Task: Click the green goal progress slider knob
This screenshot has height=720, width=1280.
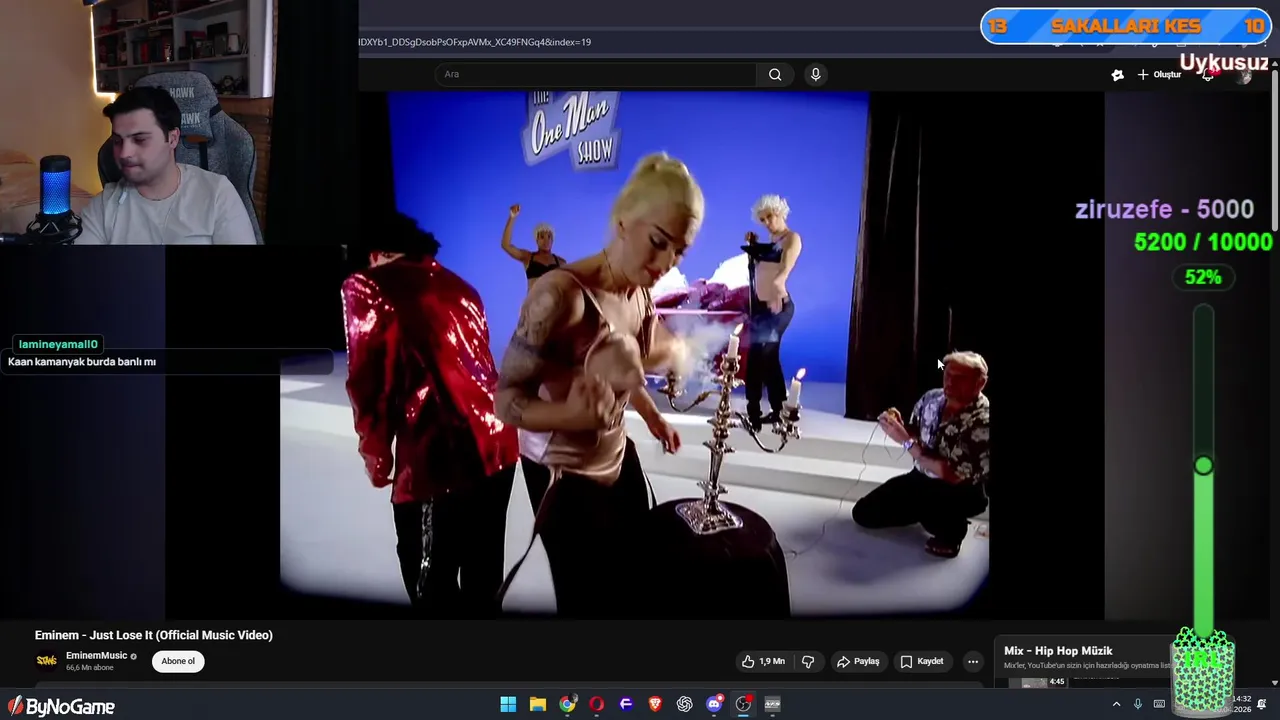Action: (1203, 466)
